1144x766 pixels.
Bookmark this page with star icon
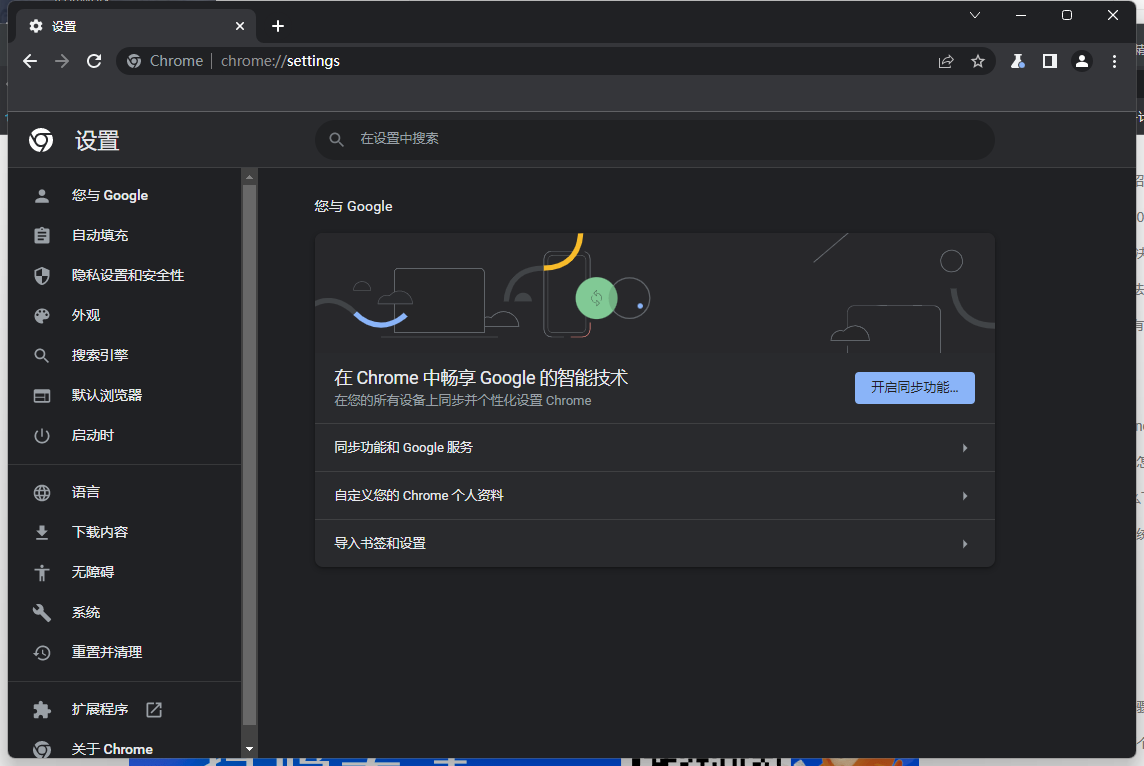tap(978, 61)
